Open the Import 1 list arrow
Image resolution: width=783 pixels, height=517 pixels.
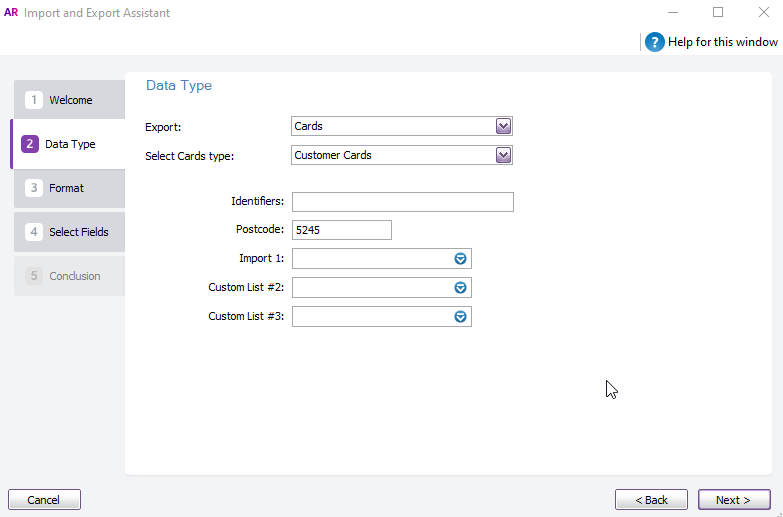click(x=461, y=258)
